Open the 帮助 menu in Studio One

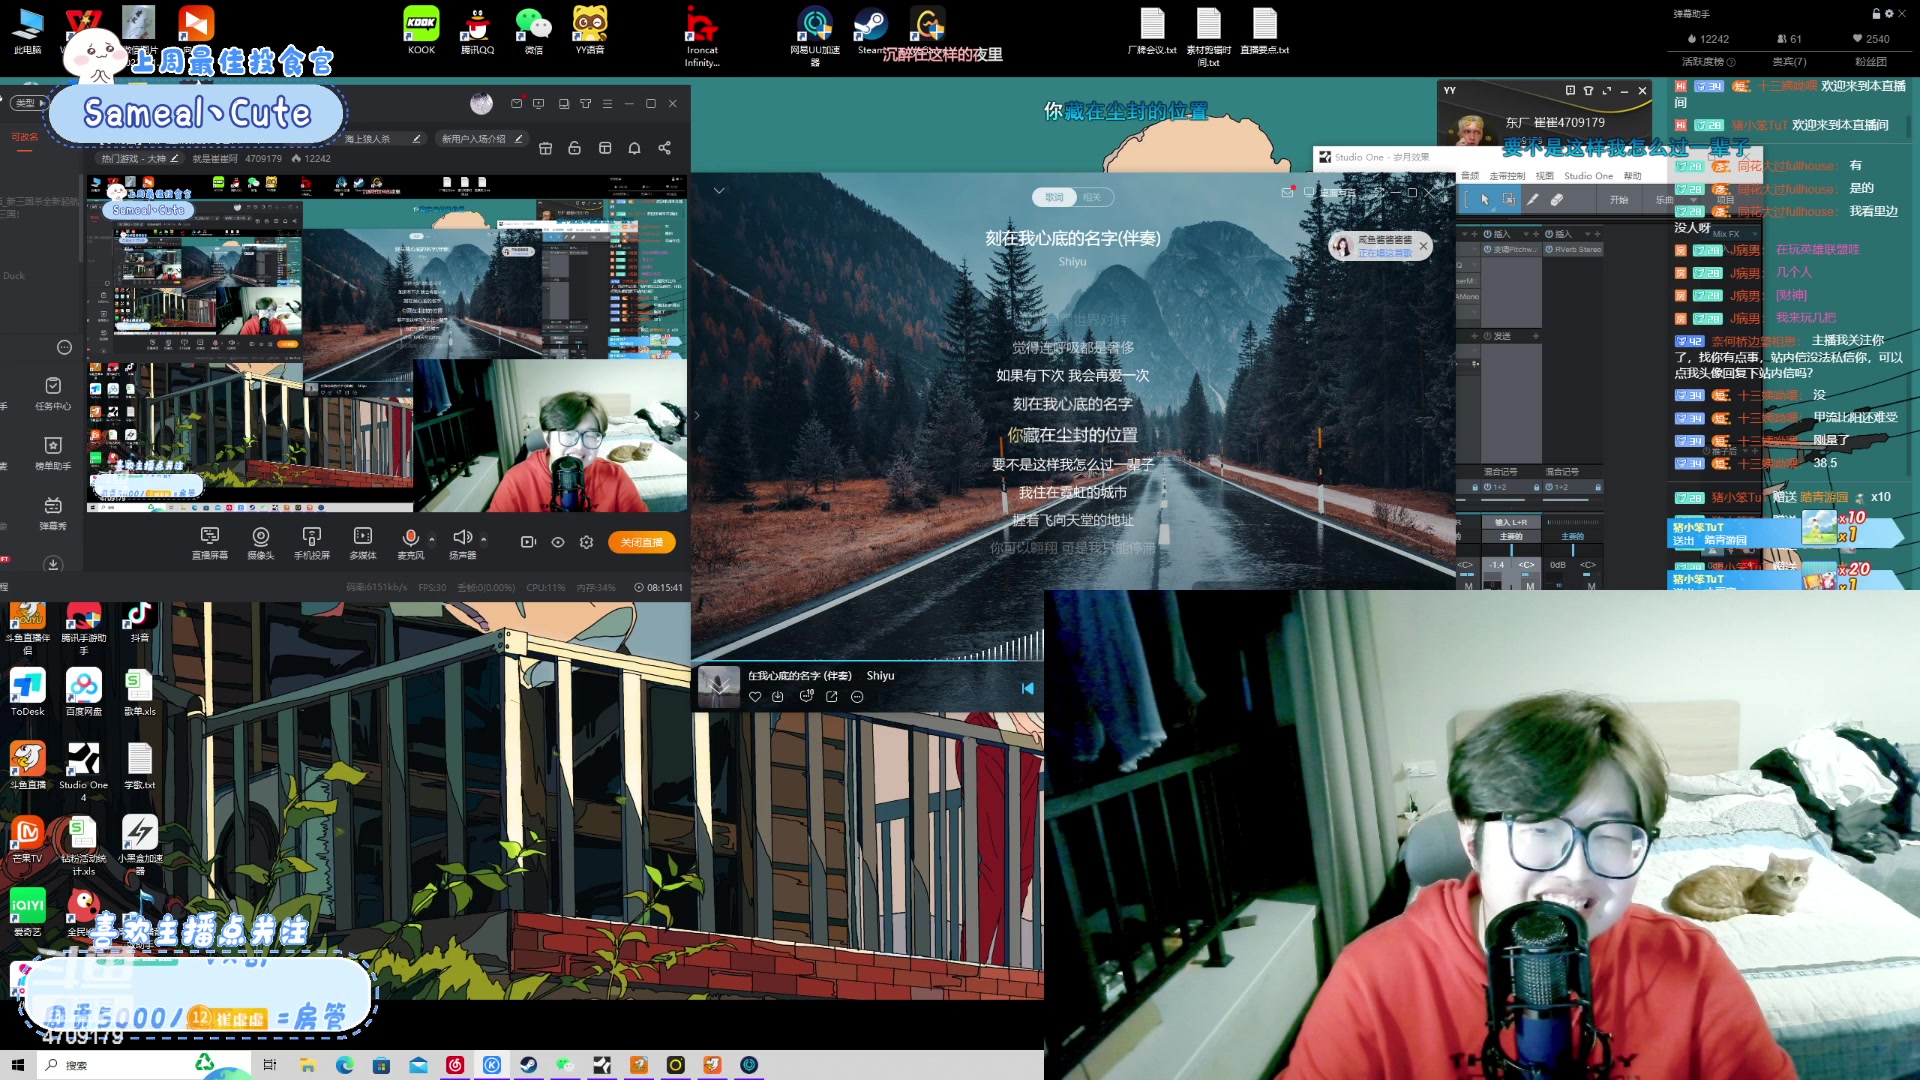1633,176
